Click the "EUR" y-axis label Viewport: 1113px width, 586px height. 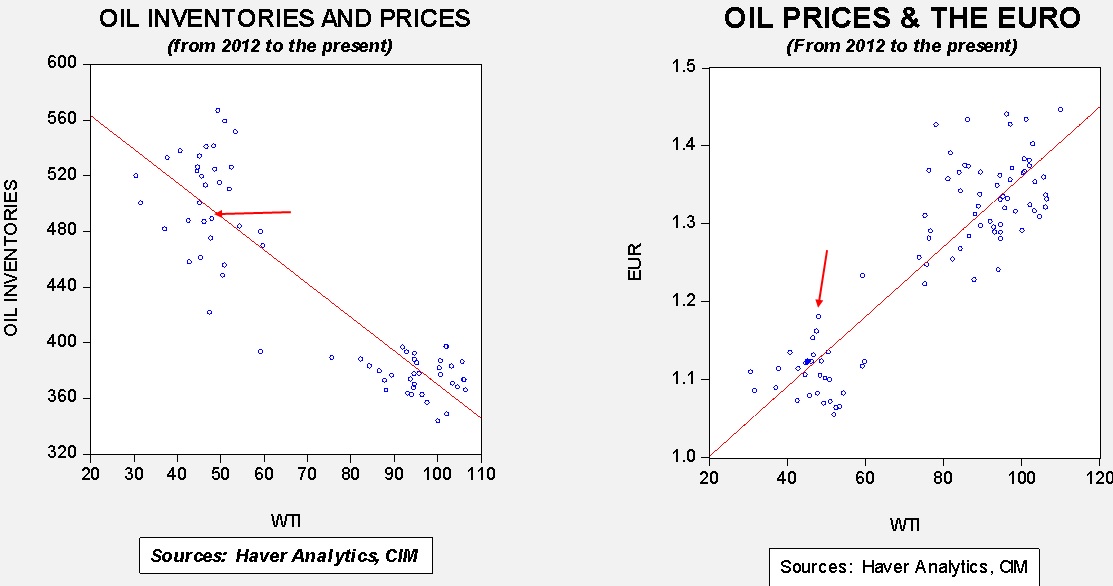(636, 262)
